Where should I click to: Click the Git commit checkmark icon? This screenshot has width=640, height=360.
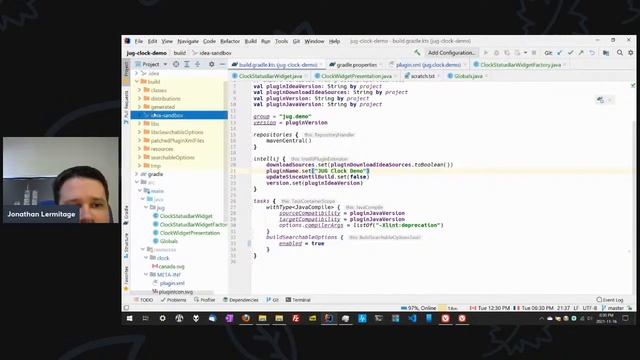click(x=570, y=53)
